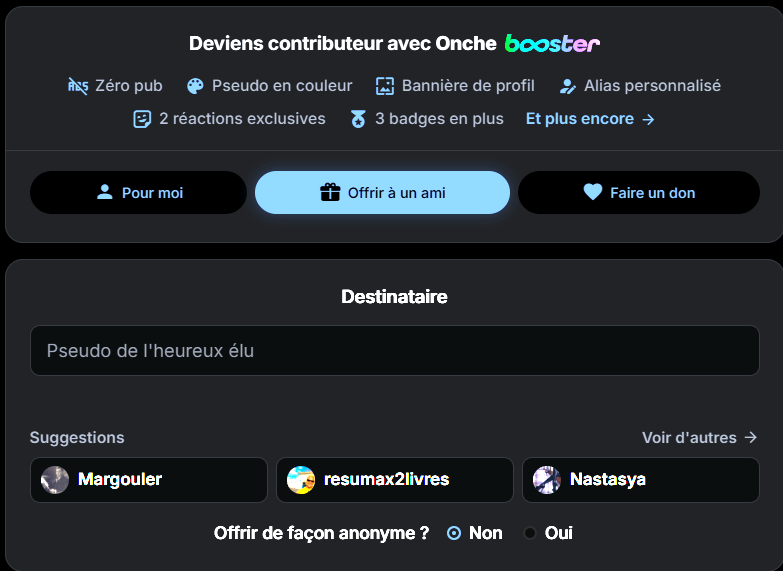
Task: Click the heart icon in Faire un don
Action: click(x=593, y=192)
